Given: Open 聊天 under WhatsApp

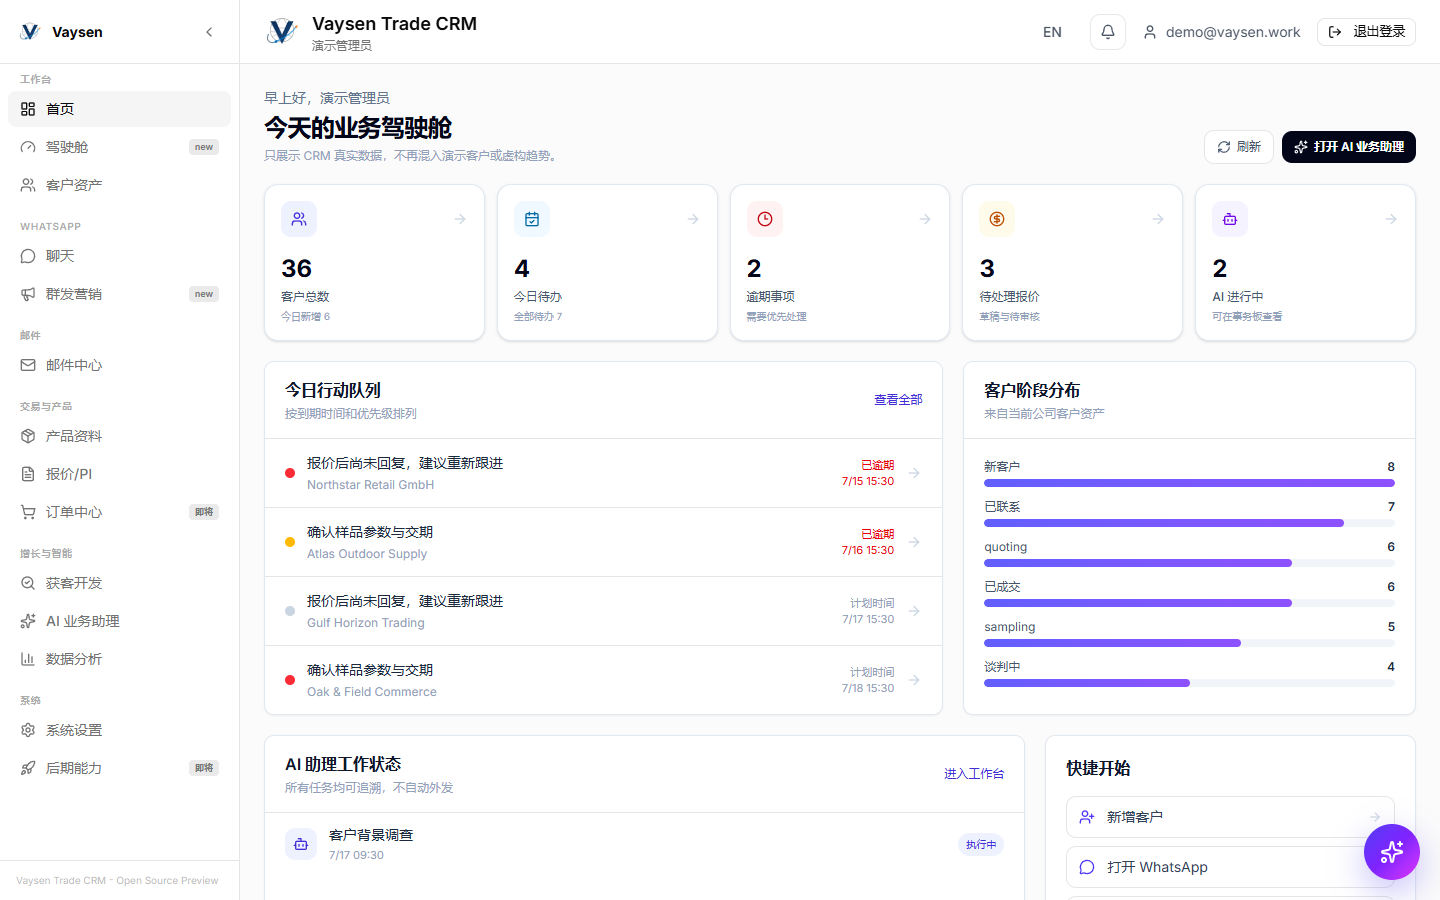Looking at the screenshot, I should [119, 256].
